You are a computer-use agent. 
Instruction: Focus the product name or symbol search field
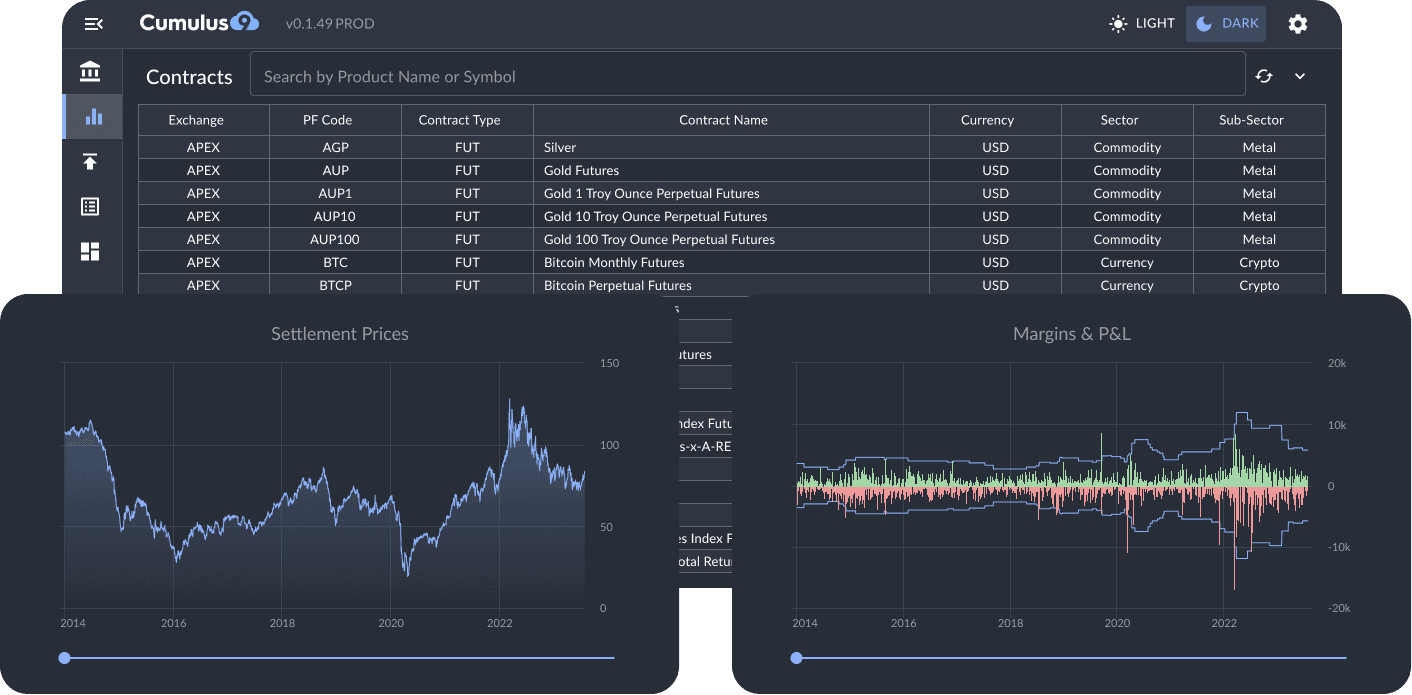pyautogui.click(x=746, y=77)
